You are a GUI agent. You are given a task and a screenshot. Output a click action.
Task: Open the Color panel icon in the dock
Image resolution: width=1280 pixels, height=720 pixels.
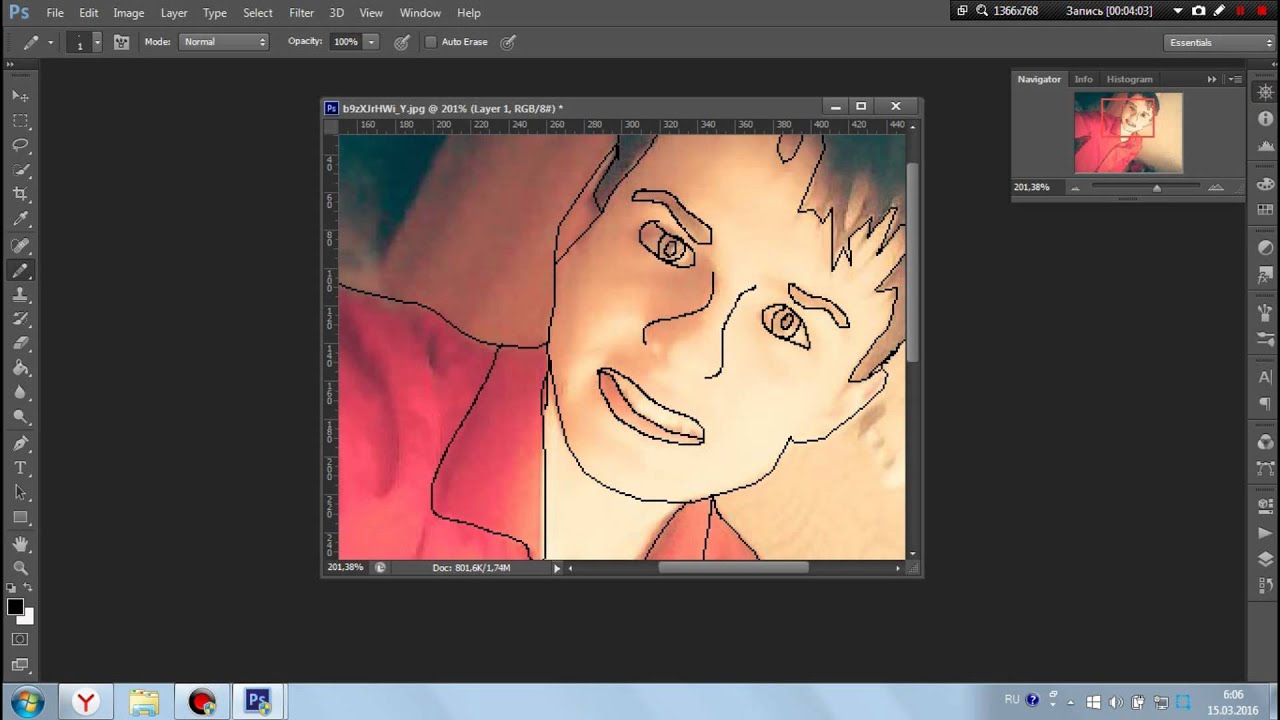tap(1265, 184)
